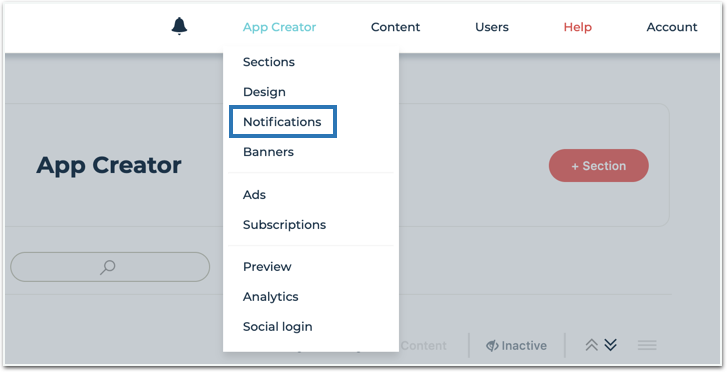Viewport: 727px width, 372px height.
Task: Open Subscriptions menu entry
Action: pos(285,224)
